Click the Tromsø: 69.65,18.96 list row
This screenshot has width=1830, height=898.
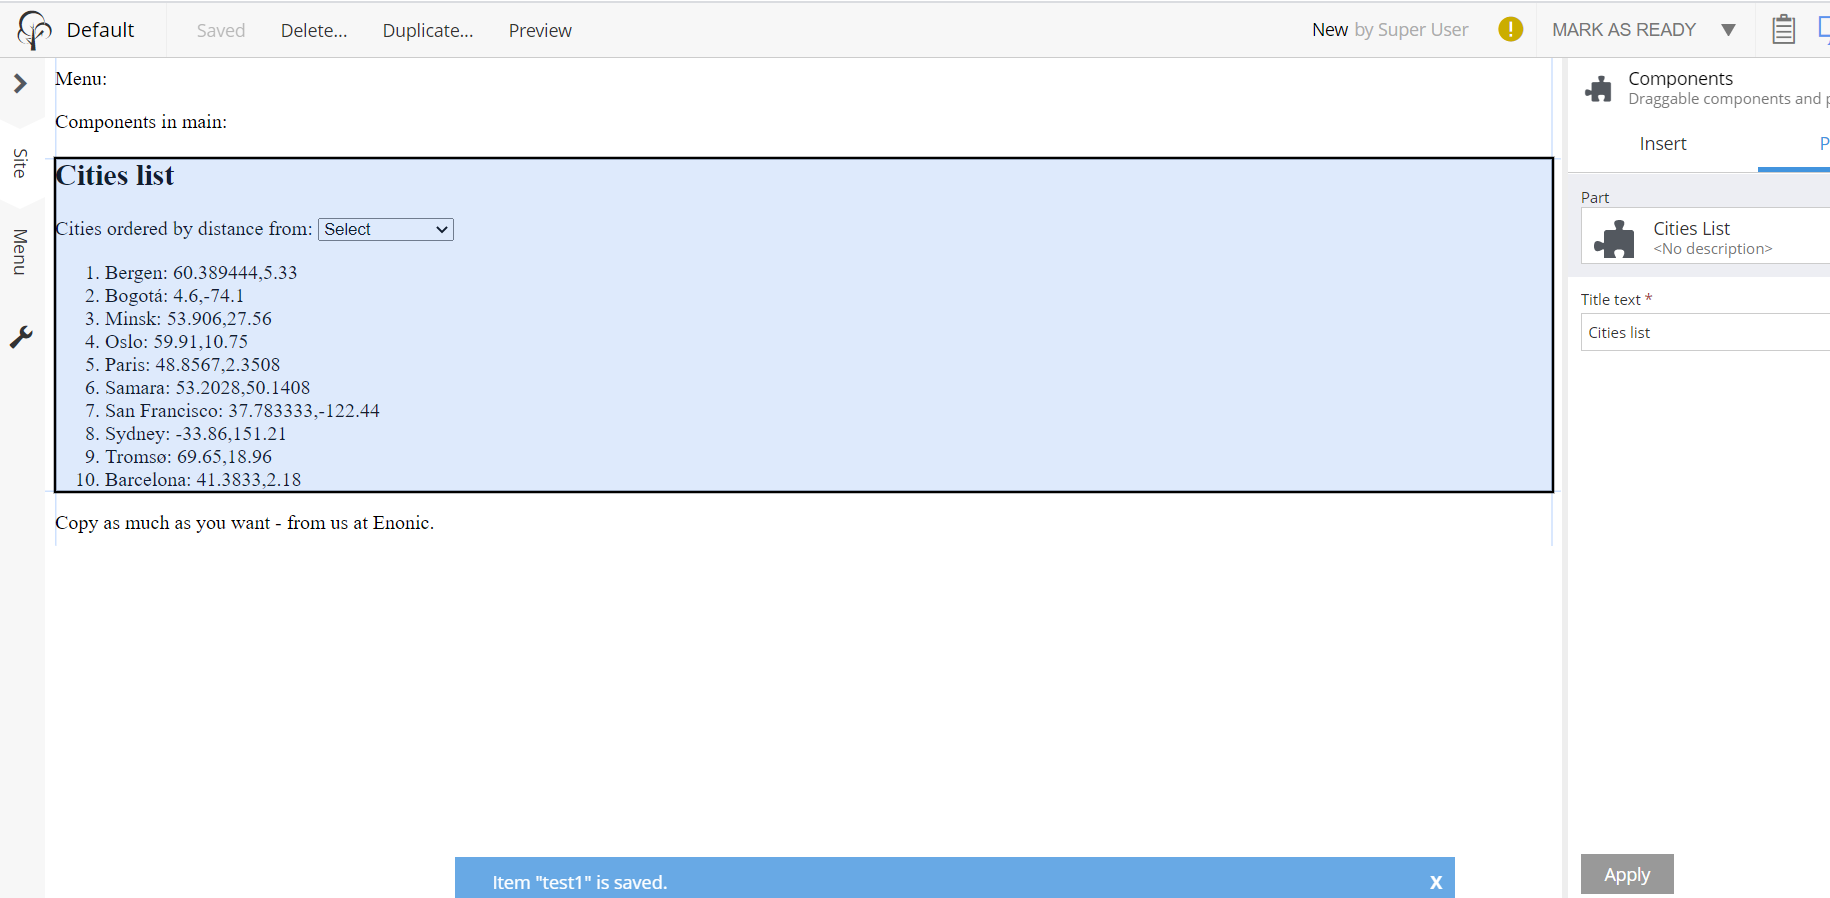click(188, 457)
